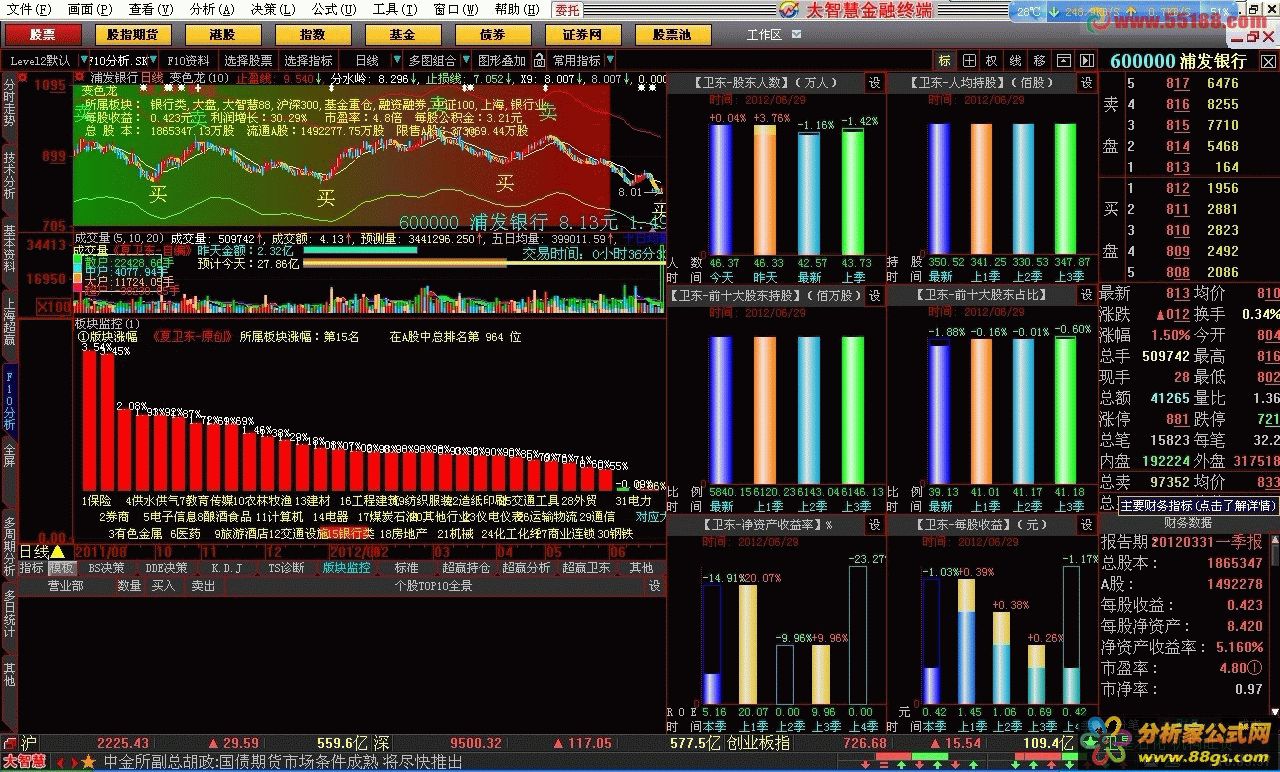This screenshot has height=772, width=1280.
Task: Click the 选择指标 toolbar button
Action: click(308, 61)
